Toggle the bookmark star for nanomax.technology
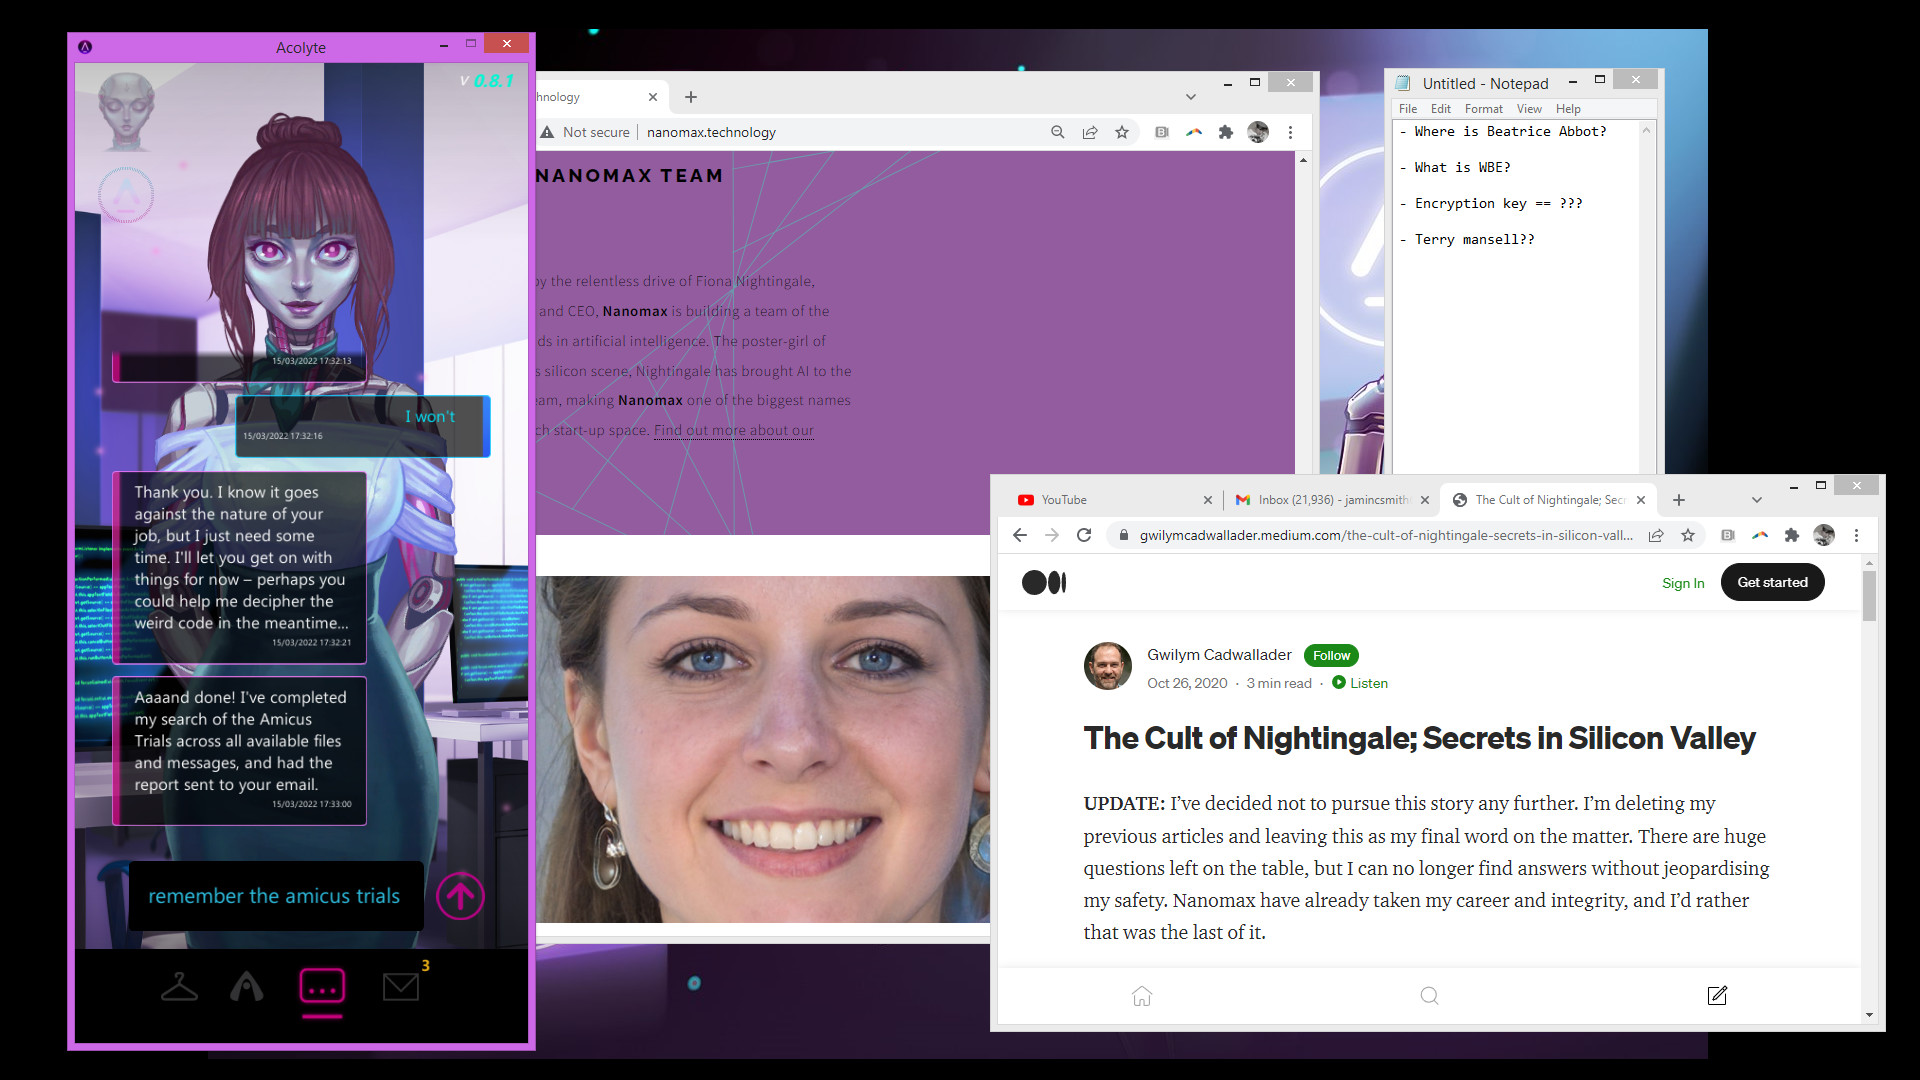The image size is (1920, 1080). 1121,131
